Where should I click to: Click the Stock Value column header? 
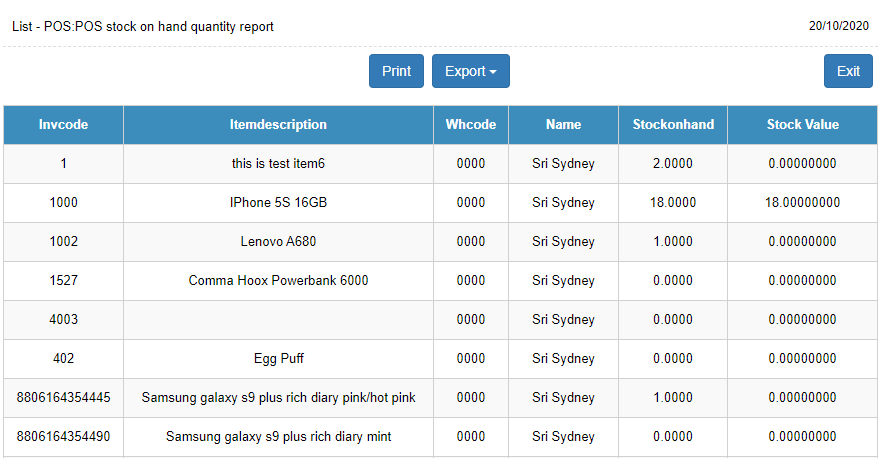pyautogui.click(x=802, y=125)
